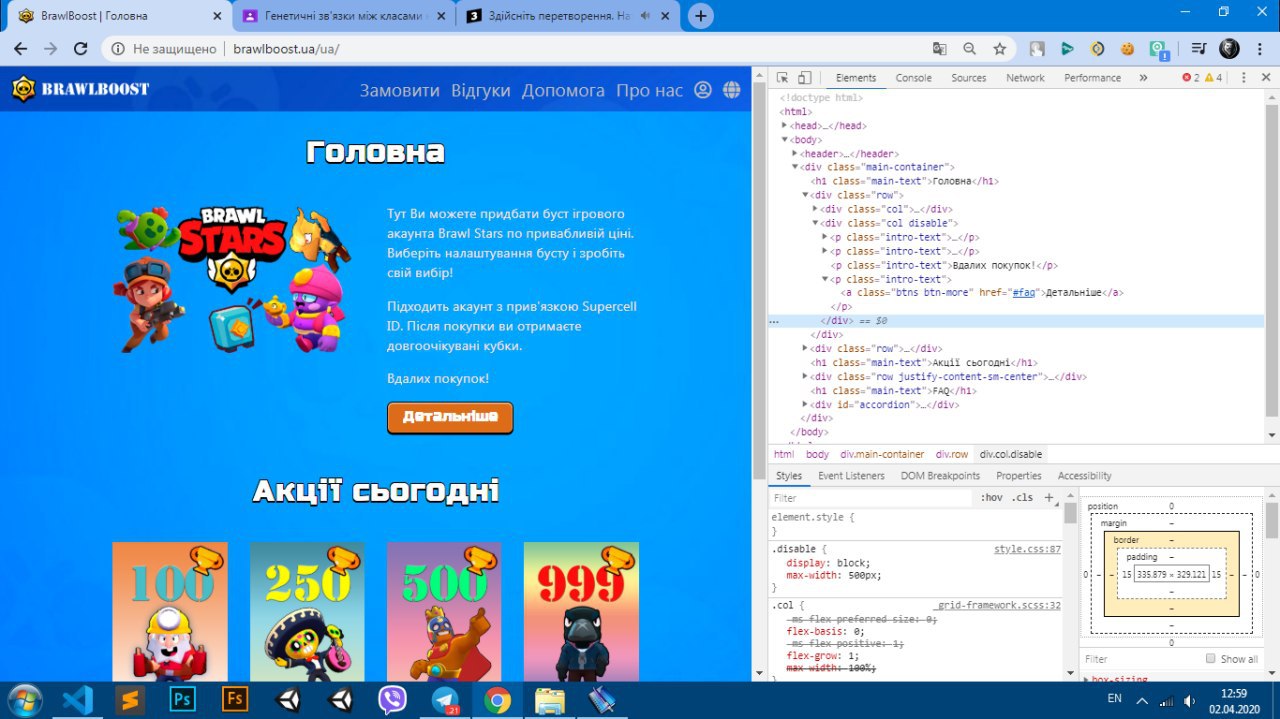
Task: Open the media control playlist icon
Action: (x=1198, y=48)
